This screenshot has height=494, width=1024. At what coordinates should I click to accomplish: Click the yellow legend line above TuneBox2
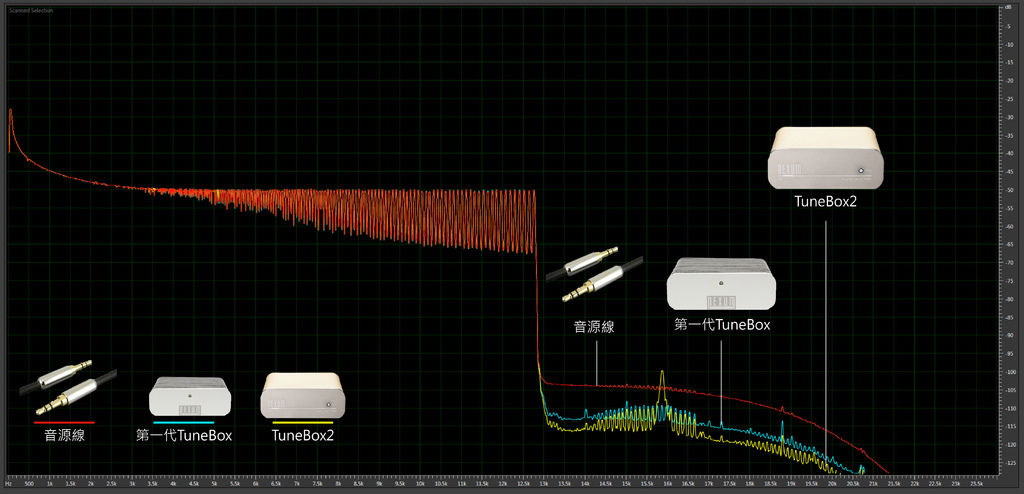302,423
